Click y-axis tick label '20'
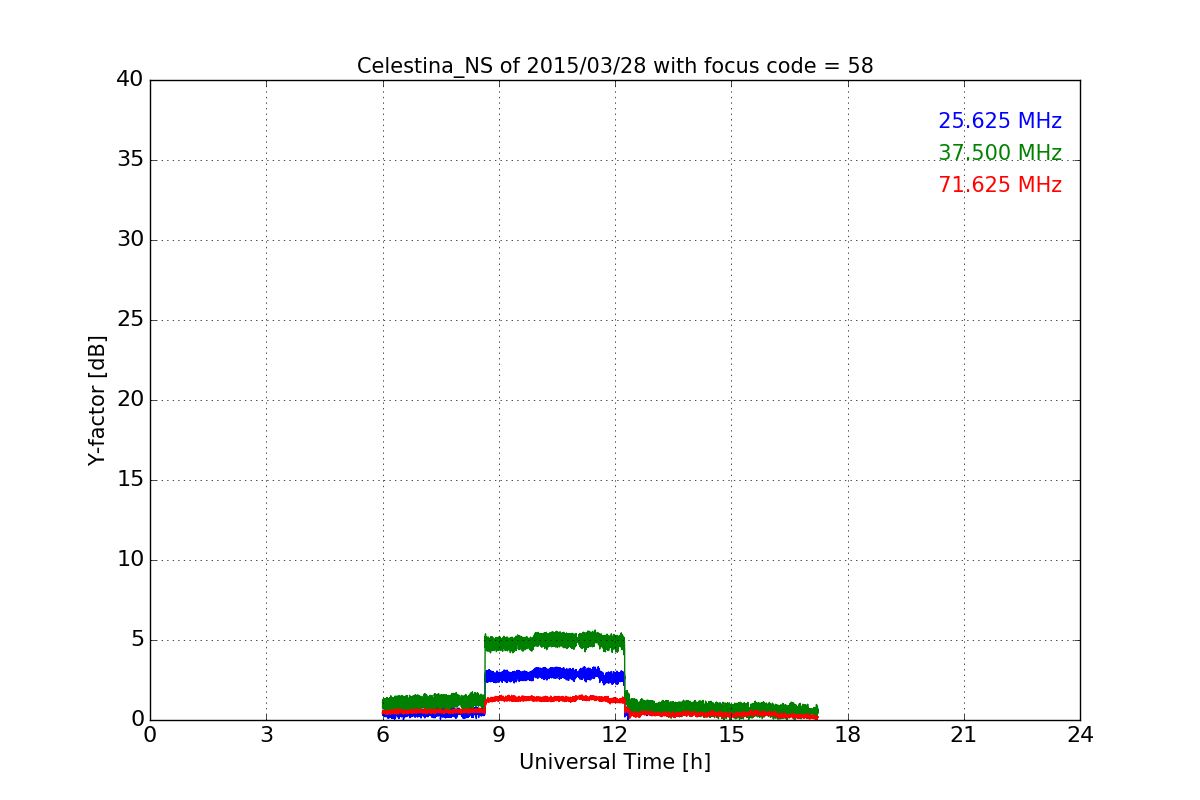This screenshot has height=800, width=1200. coord(130,400)
